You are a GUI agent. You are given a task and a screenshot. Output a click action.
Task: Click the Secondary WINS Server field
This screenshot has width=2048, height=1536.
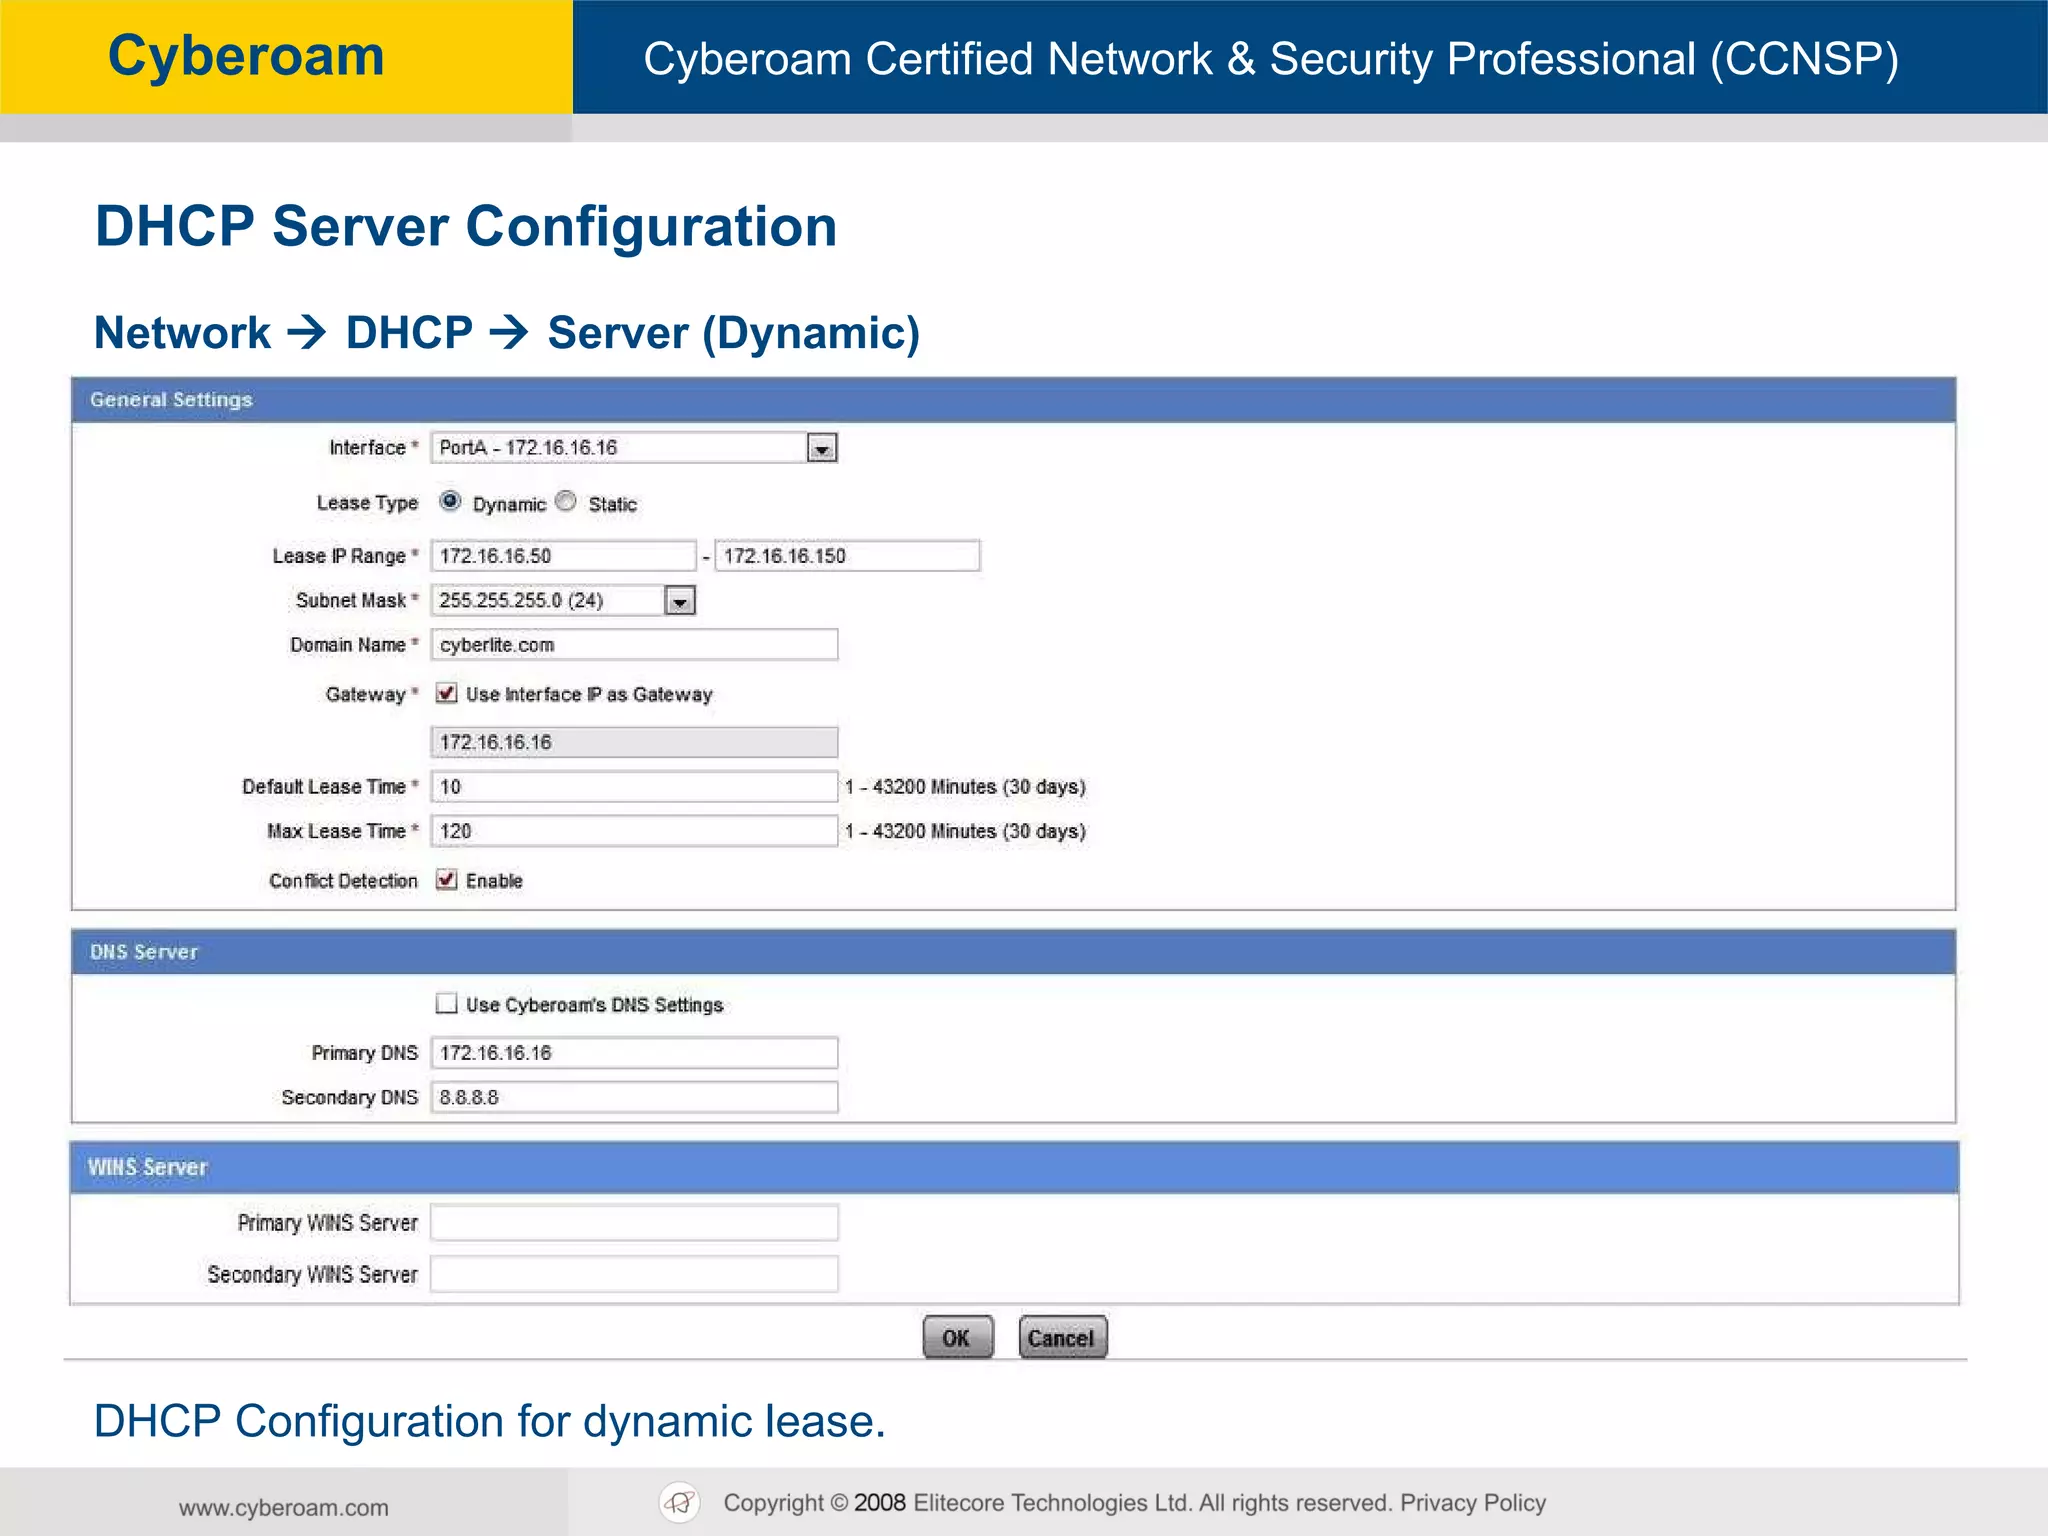coord(634,1274)
